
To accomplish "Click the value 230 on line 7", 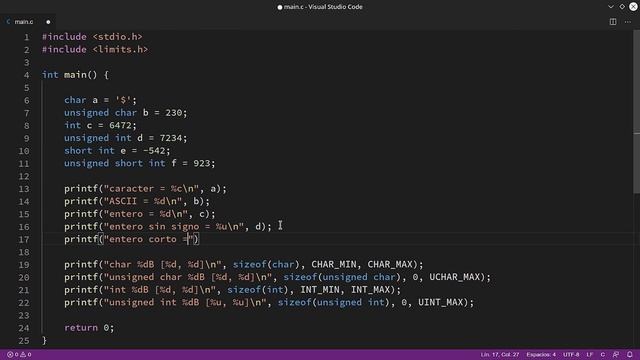I will click(x=174, y=113).
